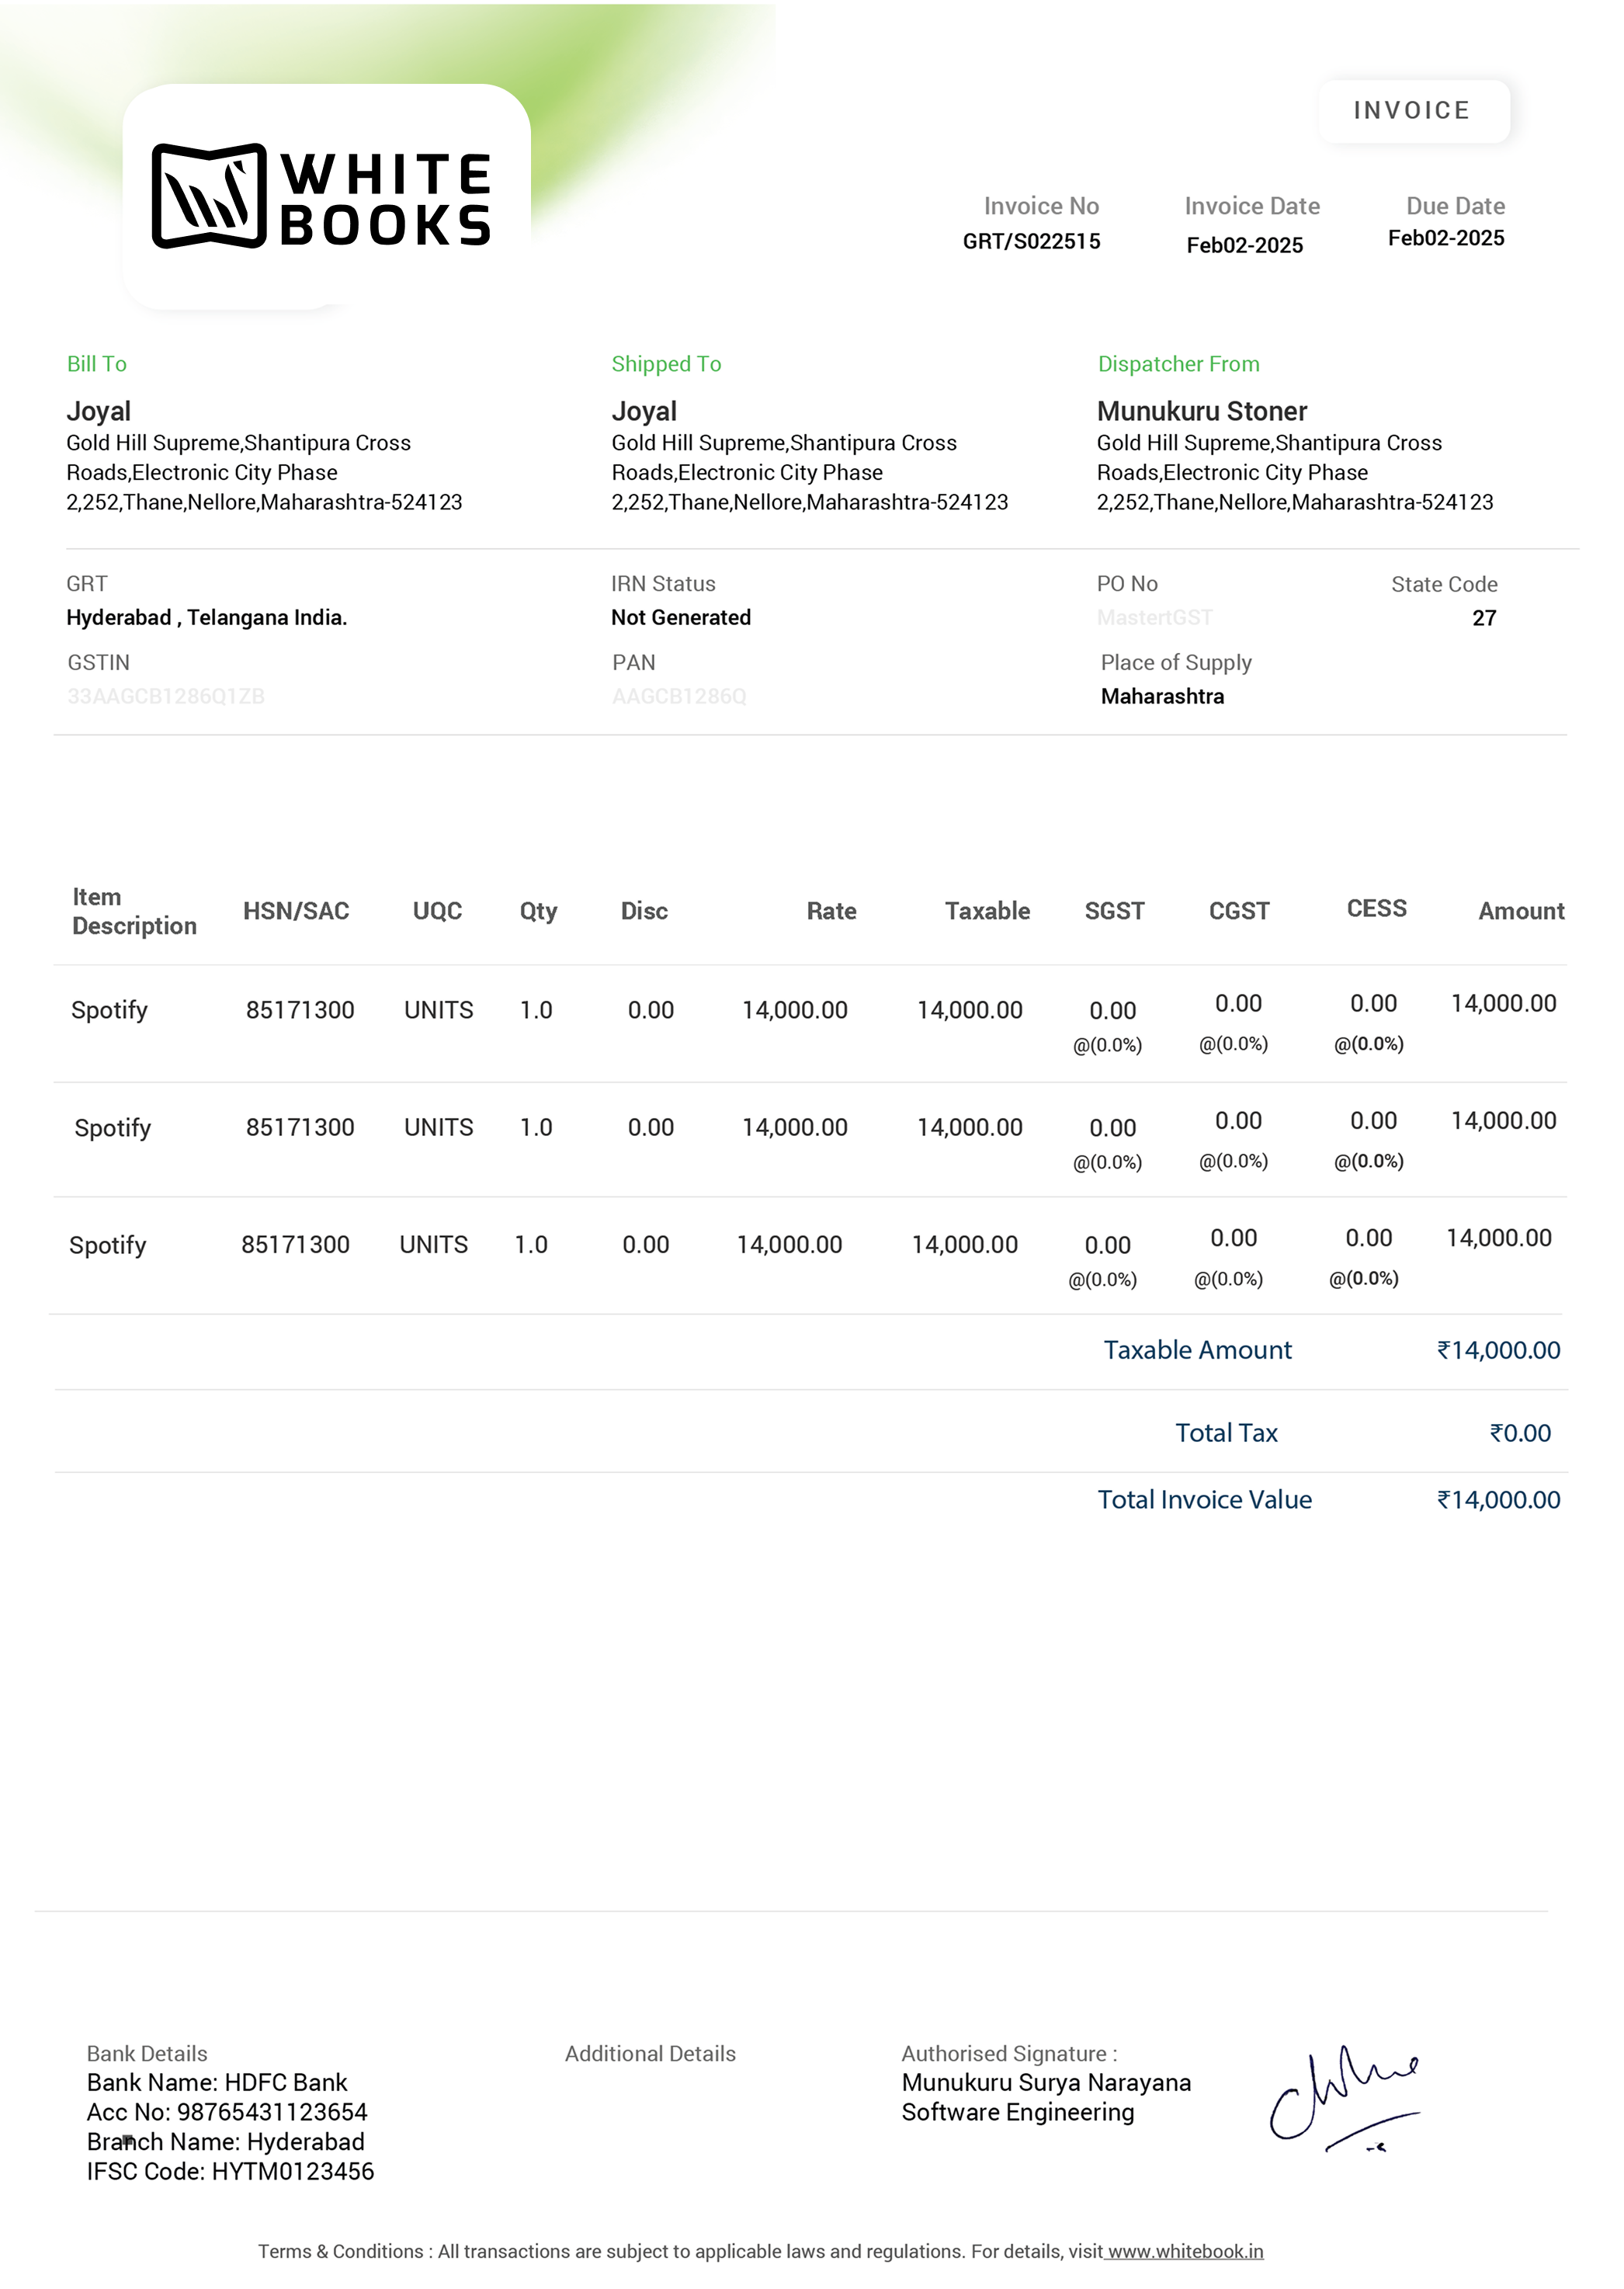Select the Bank Name: HDFC Bank line
The width and height of the screenshot is (1624, 2289).
click(x=217, y=2083)
